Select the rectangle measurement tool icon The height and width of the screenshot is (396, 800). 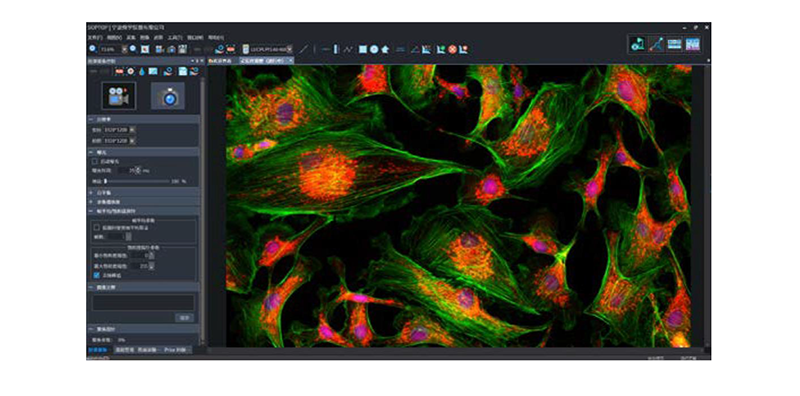pos(363,49)
